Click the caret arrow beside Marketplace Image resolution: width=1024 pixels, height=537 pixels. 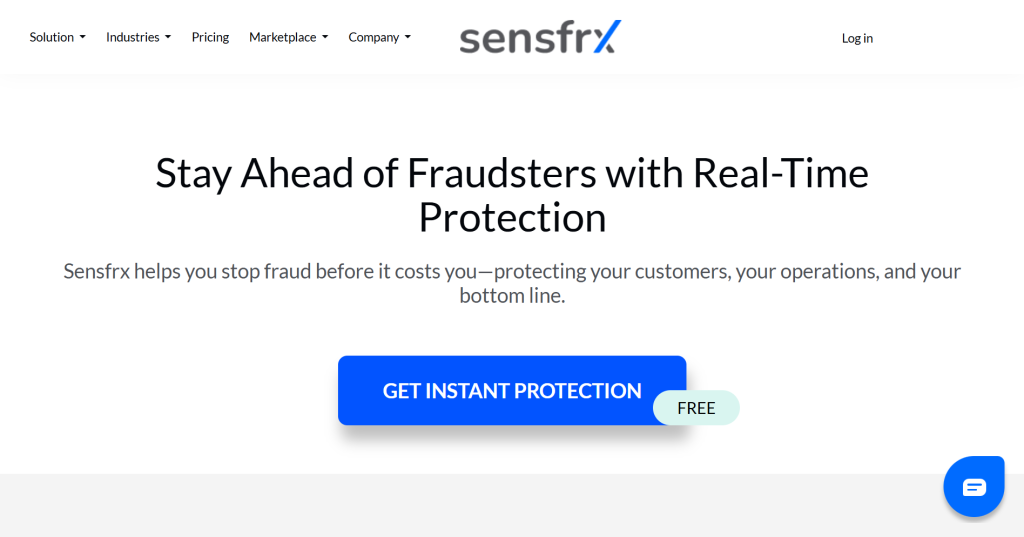[x=325, y=38]
